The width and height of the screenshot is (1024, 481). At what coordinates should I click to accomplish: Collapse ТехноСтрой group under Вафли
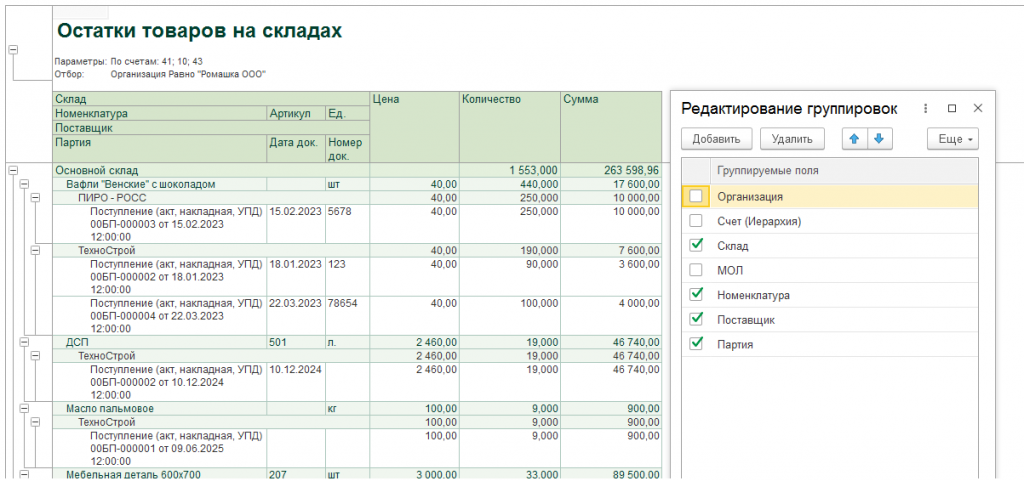click(36, 250)
